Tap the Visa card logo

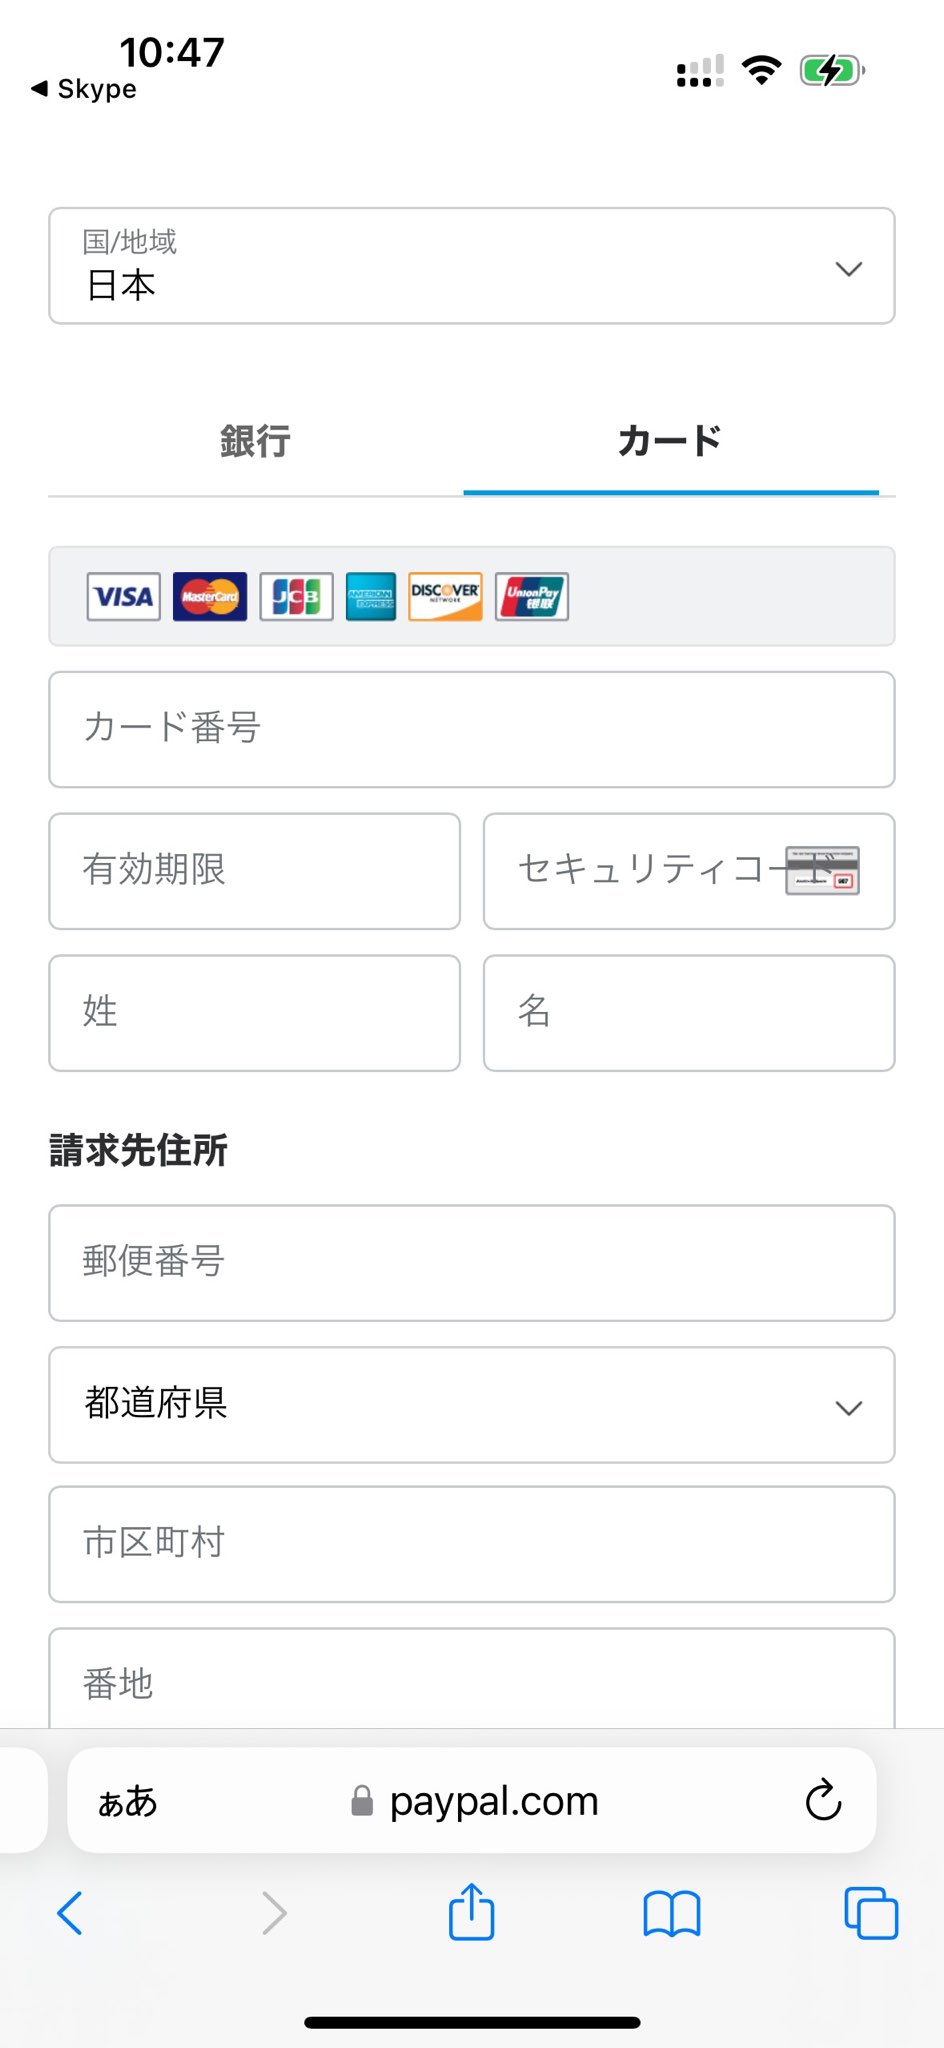click(x=123, y=597)
